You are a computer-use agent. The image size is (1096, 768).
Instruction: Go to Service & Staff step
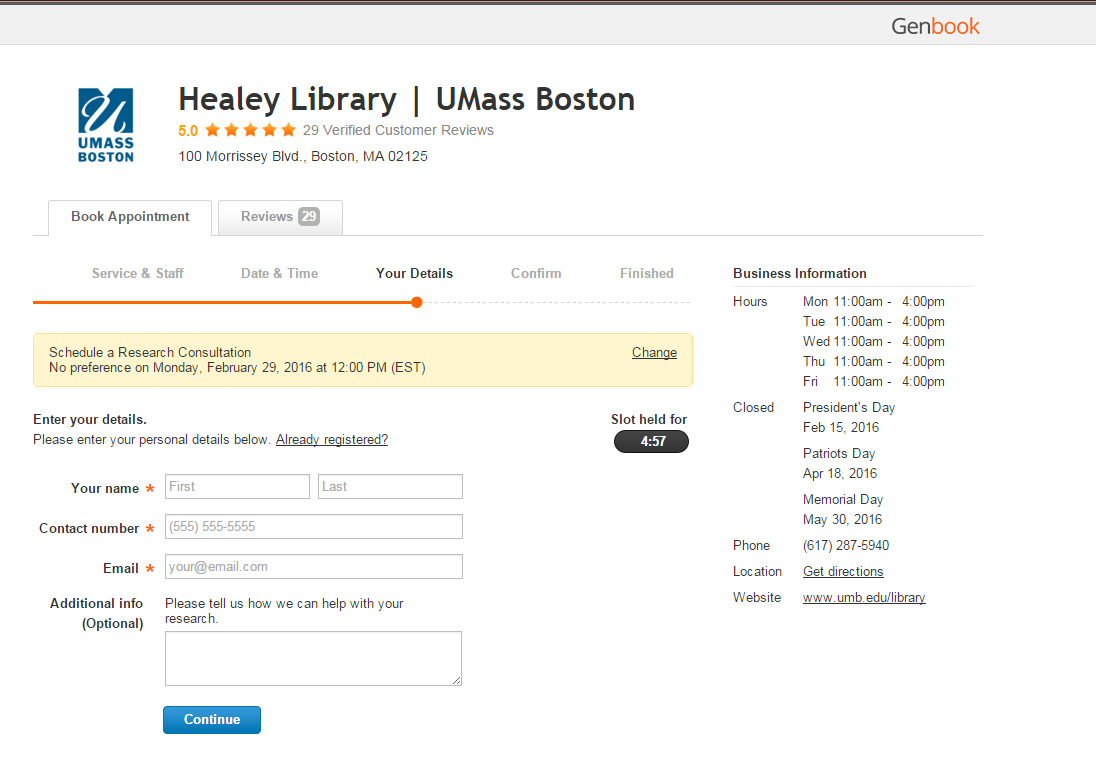tap(138, 273)
